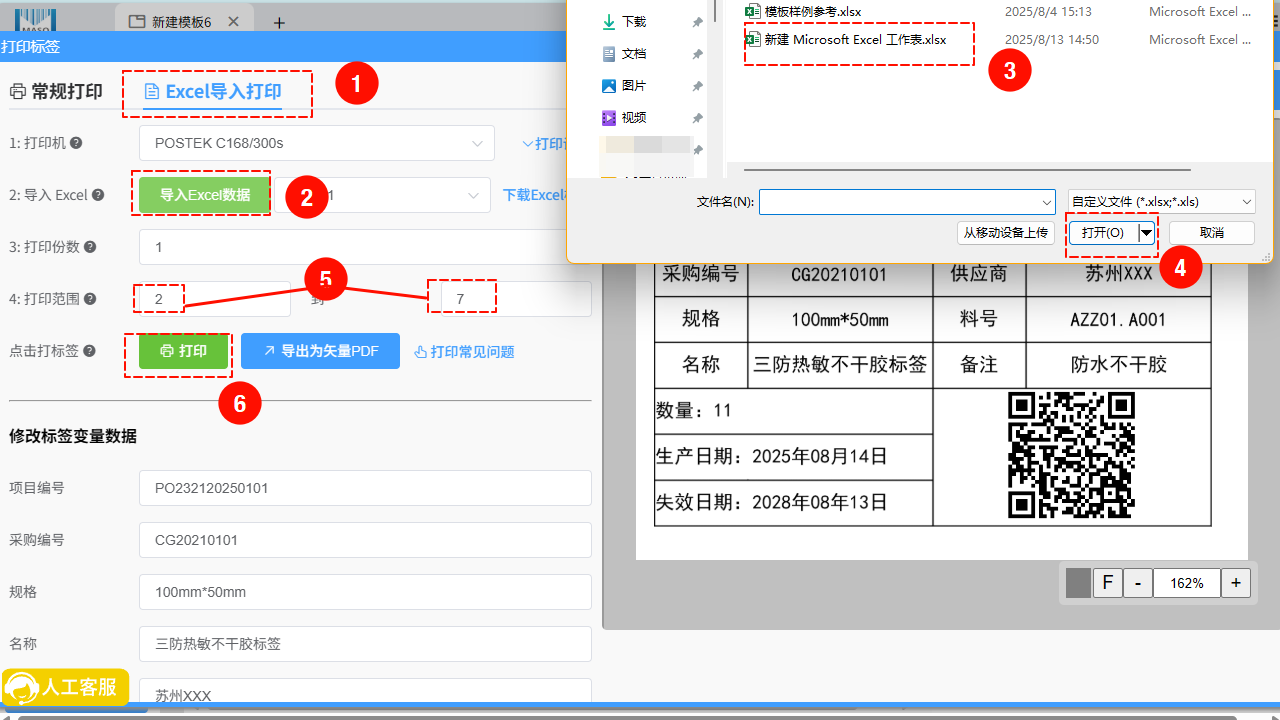The image size is (1280, 720).
Task: Click the green 打印 button
Action: [183, 351]
